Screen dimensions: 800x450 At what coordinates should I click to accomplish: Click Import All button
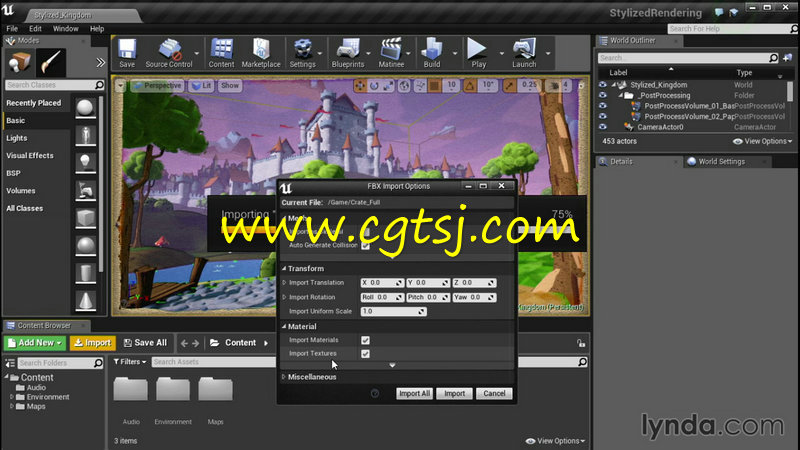tap(414, 393)
